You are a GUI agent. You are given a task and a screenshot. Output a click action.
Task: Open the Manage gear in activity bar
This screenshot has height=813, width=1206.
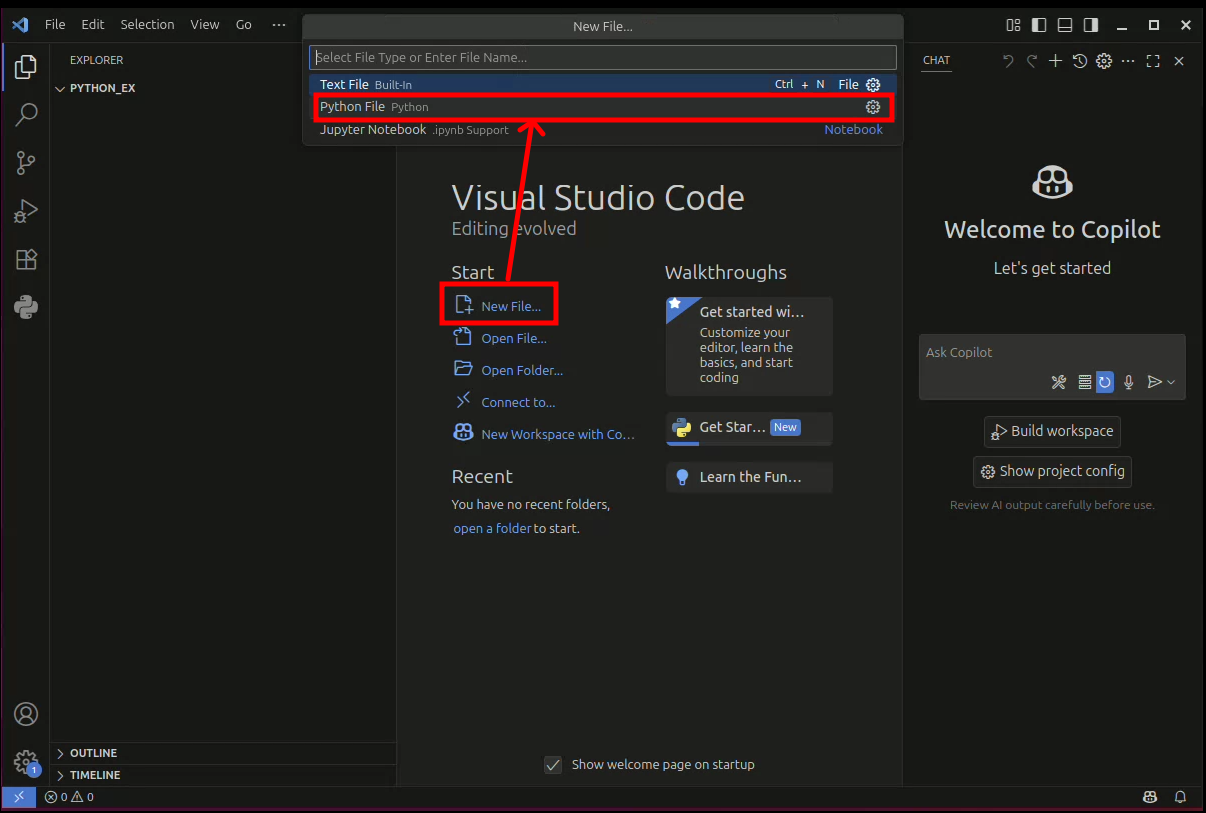[x=26, y=762]
